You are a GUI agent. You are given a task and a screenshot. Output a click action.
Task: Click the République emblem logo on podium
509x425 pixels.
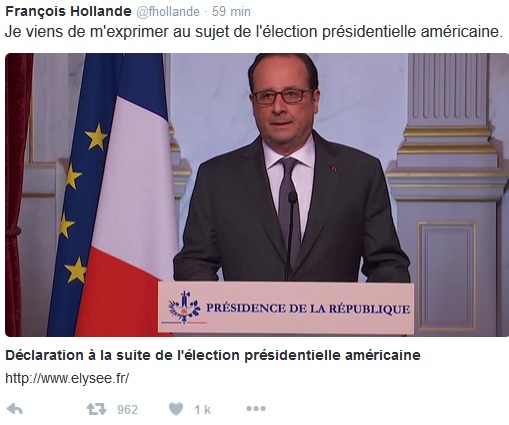[184, 307]
